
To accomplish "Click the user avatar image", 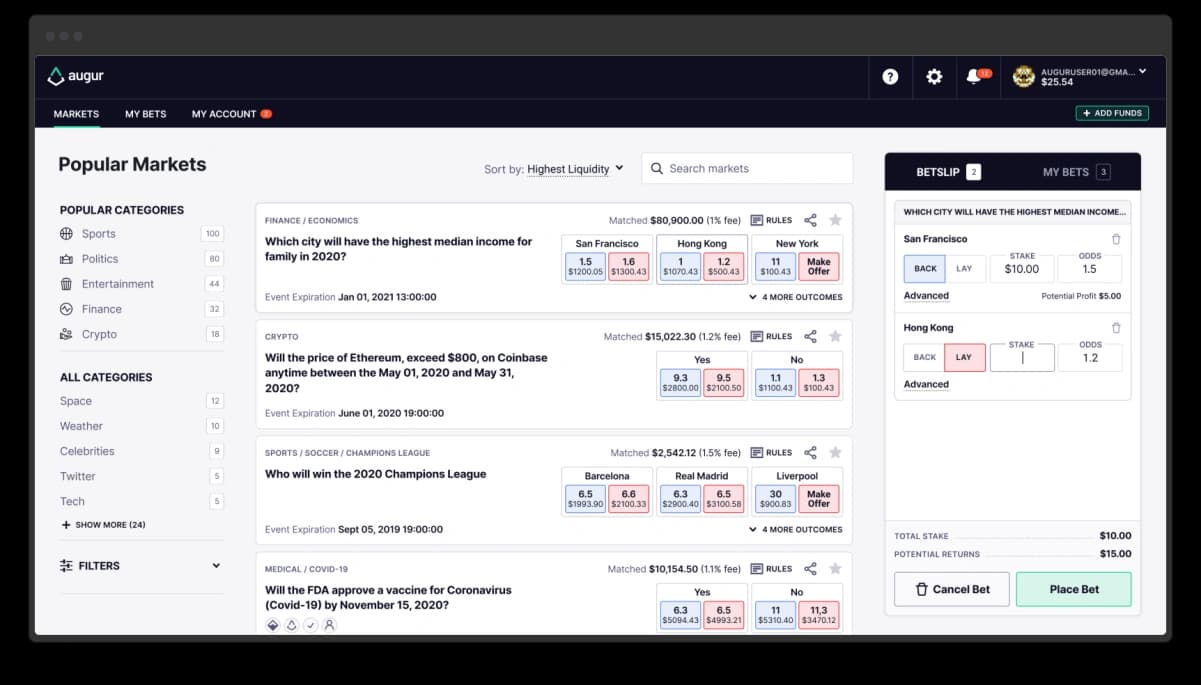I will tap(1023, 77).
